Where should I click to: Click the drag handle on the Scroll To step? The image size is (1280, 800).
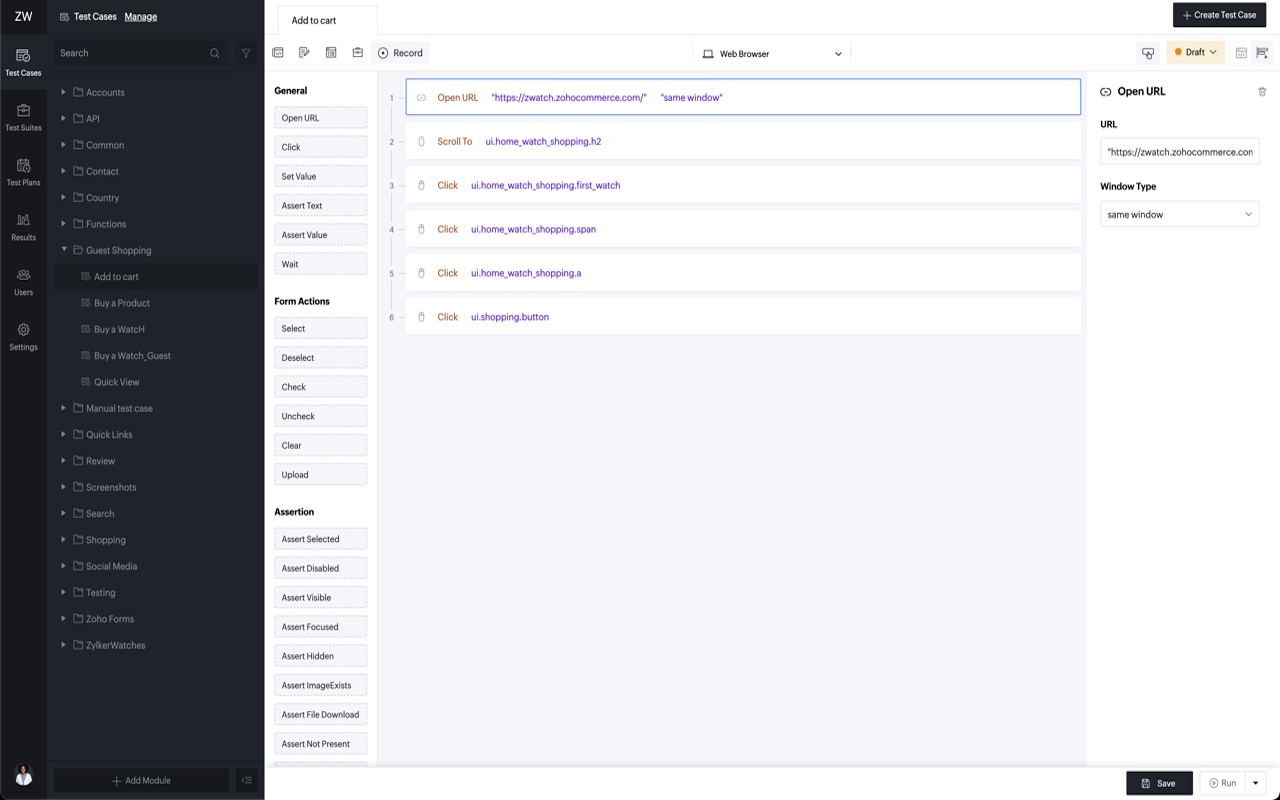click(421, 141)
